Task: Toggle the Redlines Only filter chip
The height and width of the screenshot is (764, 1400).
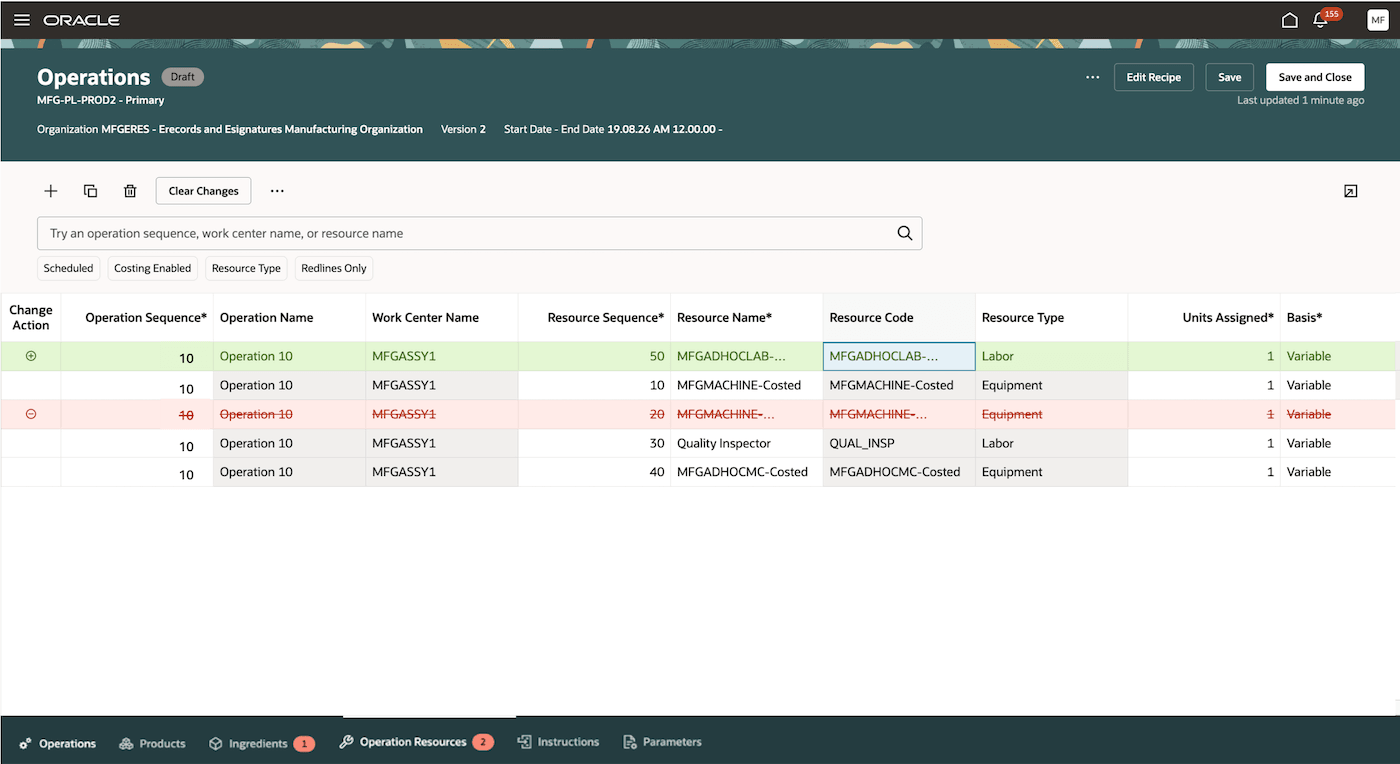Action: click(x=334, y=268)
